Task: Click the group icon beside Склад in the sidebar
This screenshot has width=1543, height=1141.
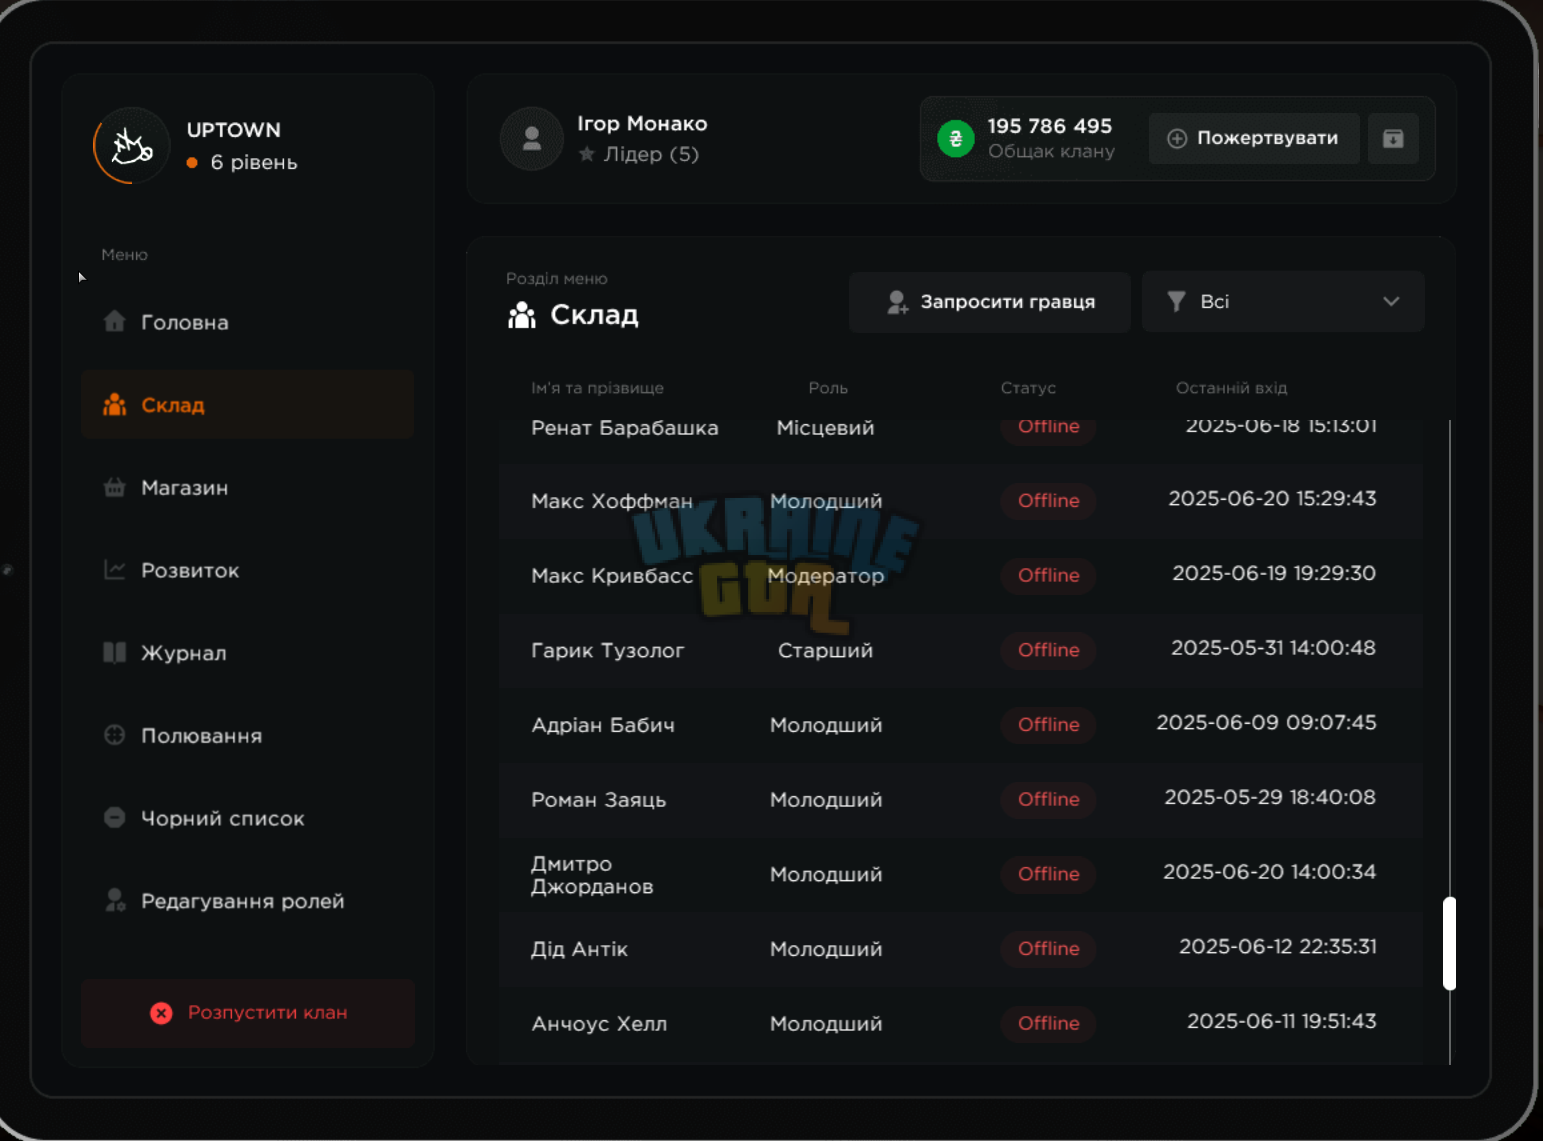Action: point(115,404)
